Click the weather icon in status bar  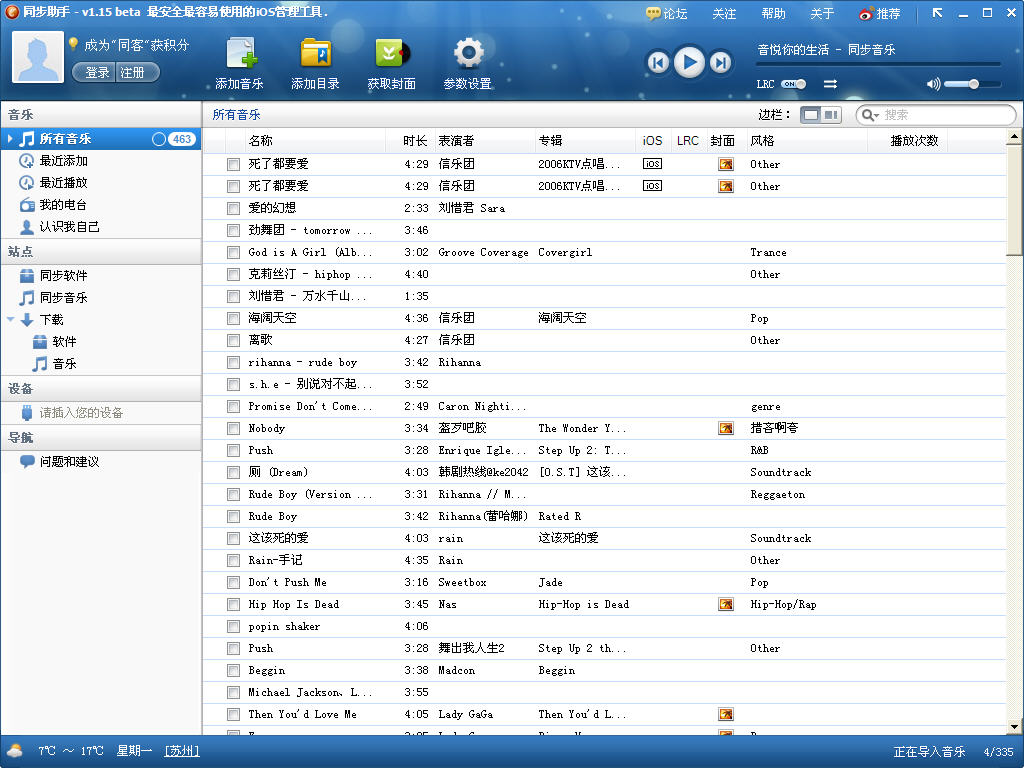(x=14, y=751)
